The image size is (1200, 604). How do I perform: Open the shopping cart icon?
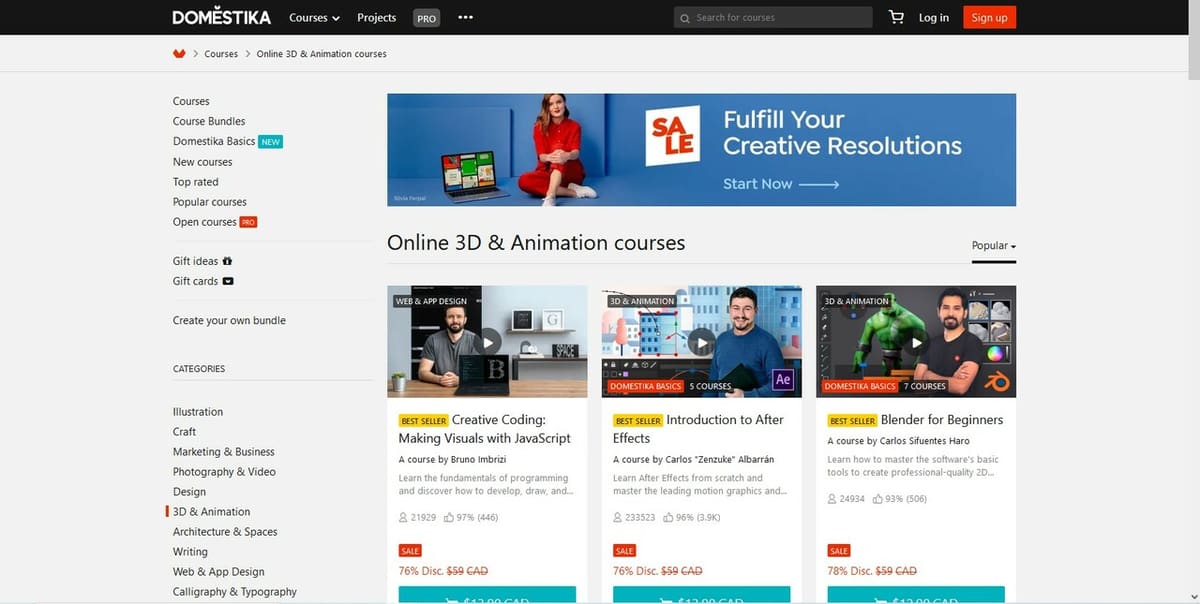pyautogui.click(x=895, y=17)
